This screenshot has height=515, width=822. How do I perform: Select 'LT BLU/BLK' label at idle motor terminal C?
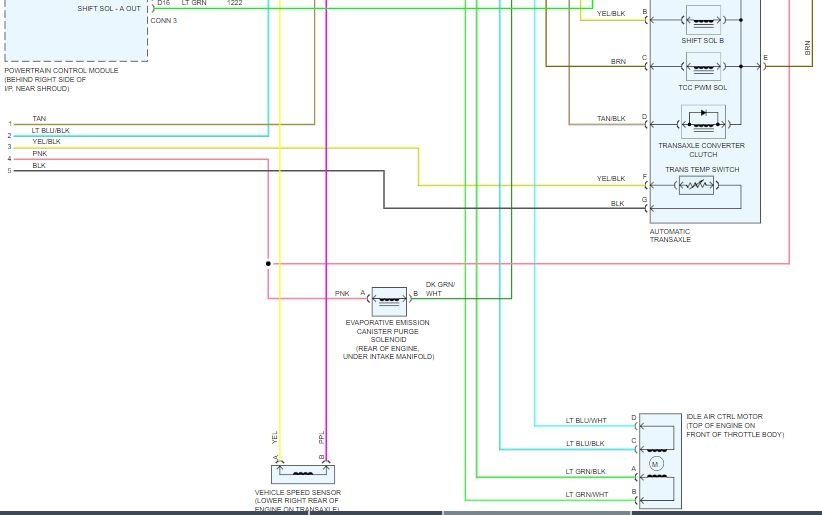pyautogui.click(x=585, y=444)
